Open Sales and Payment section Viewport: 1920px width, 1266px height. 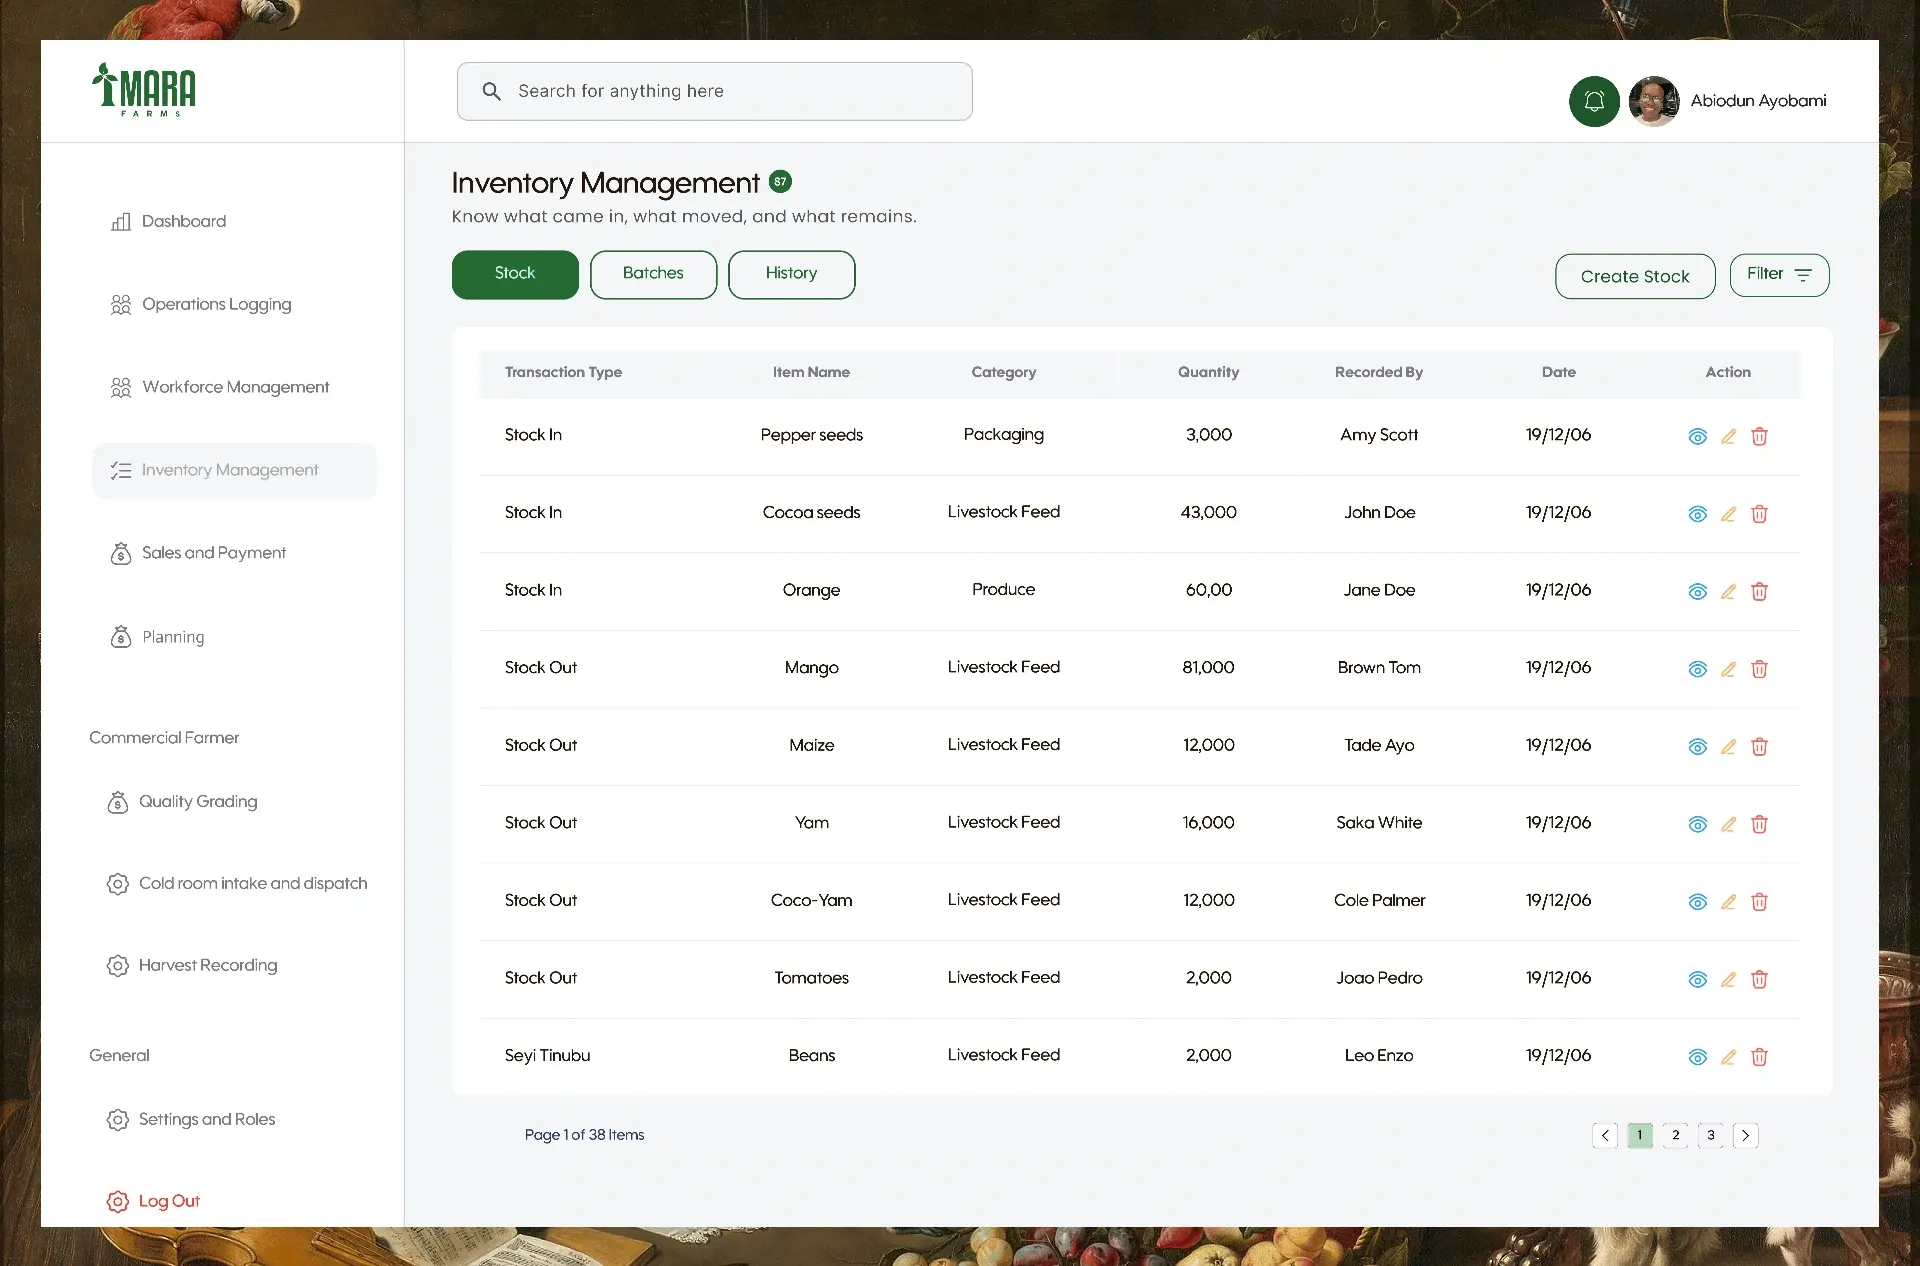coord(198,553)
